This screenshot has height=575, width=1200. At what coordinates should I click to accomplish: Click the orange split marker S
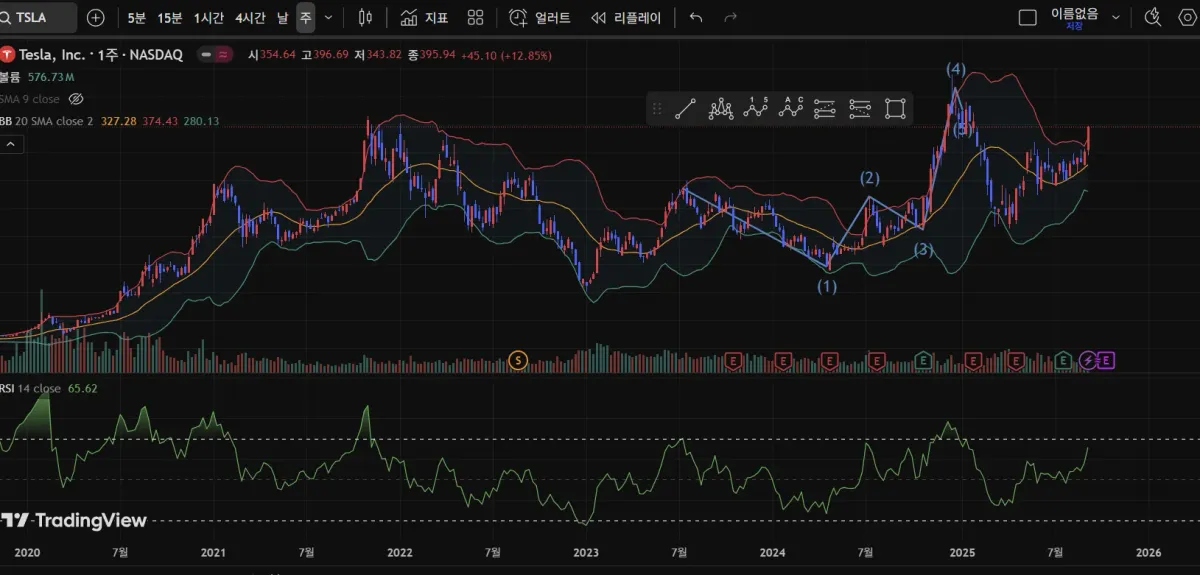tap(518, 359)
